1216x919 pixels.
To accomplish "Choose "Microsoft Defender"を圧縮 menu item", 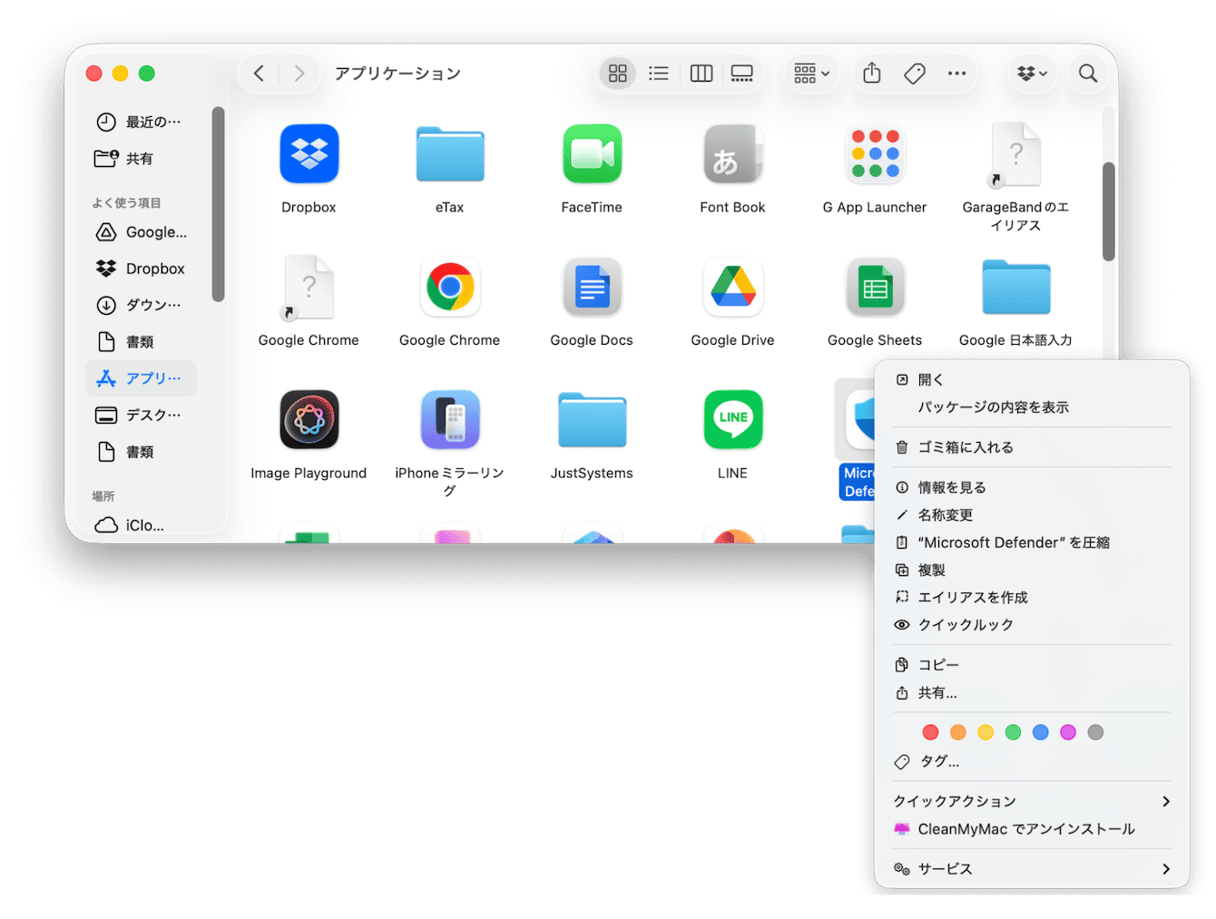I will click(1032, 542).
